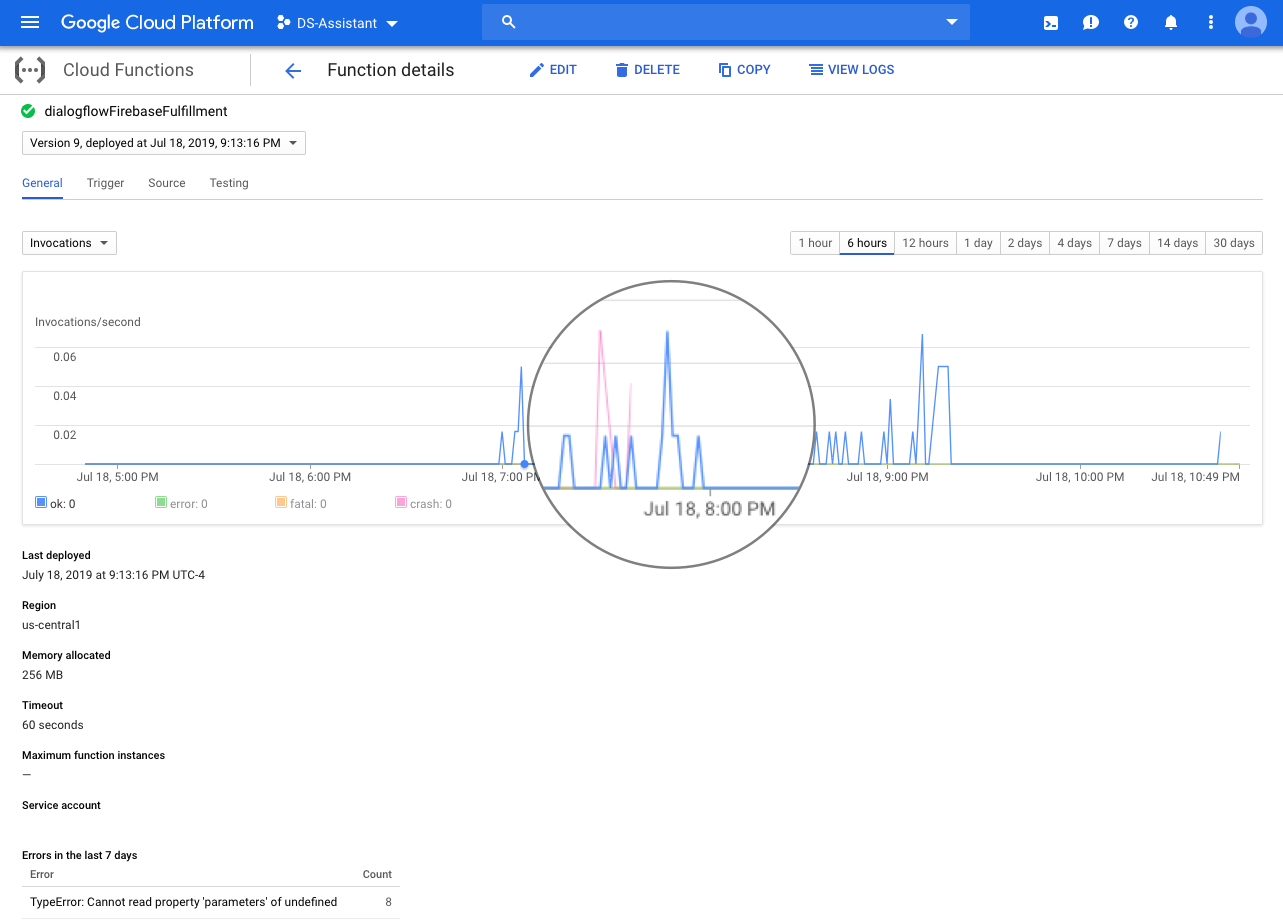
Task: Expand the search bar dropdown arrow
Action: 951,22
